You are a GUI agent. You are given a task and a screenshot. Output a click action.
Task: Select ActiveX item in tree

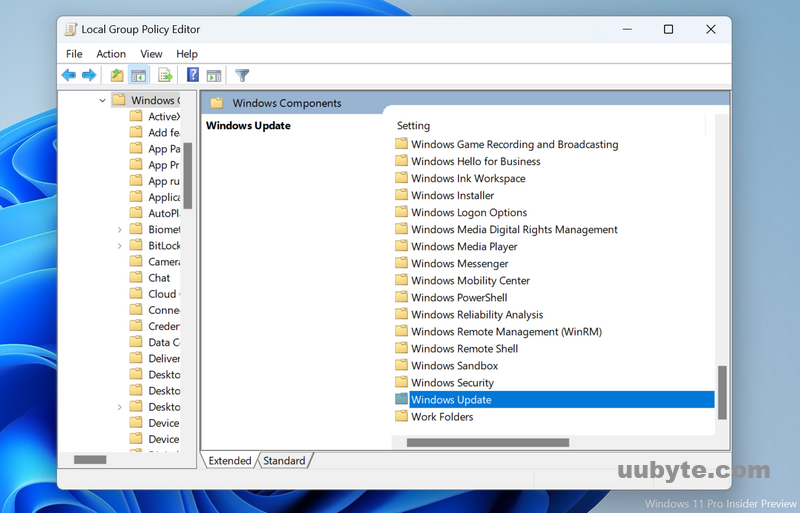point(164,116)
